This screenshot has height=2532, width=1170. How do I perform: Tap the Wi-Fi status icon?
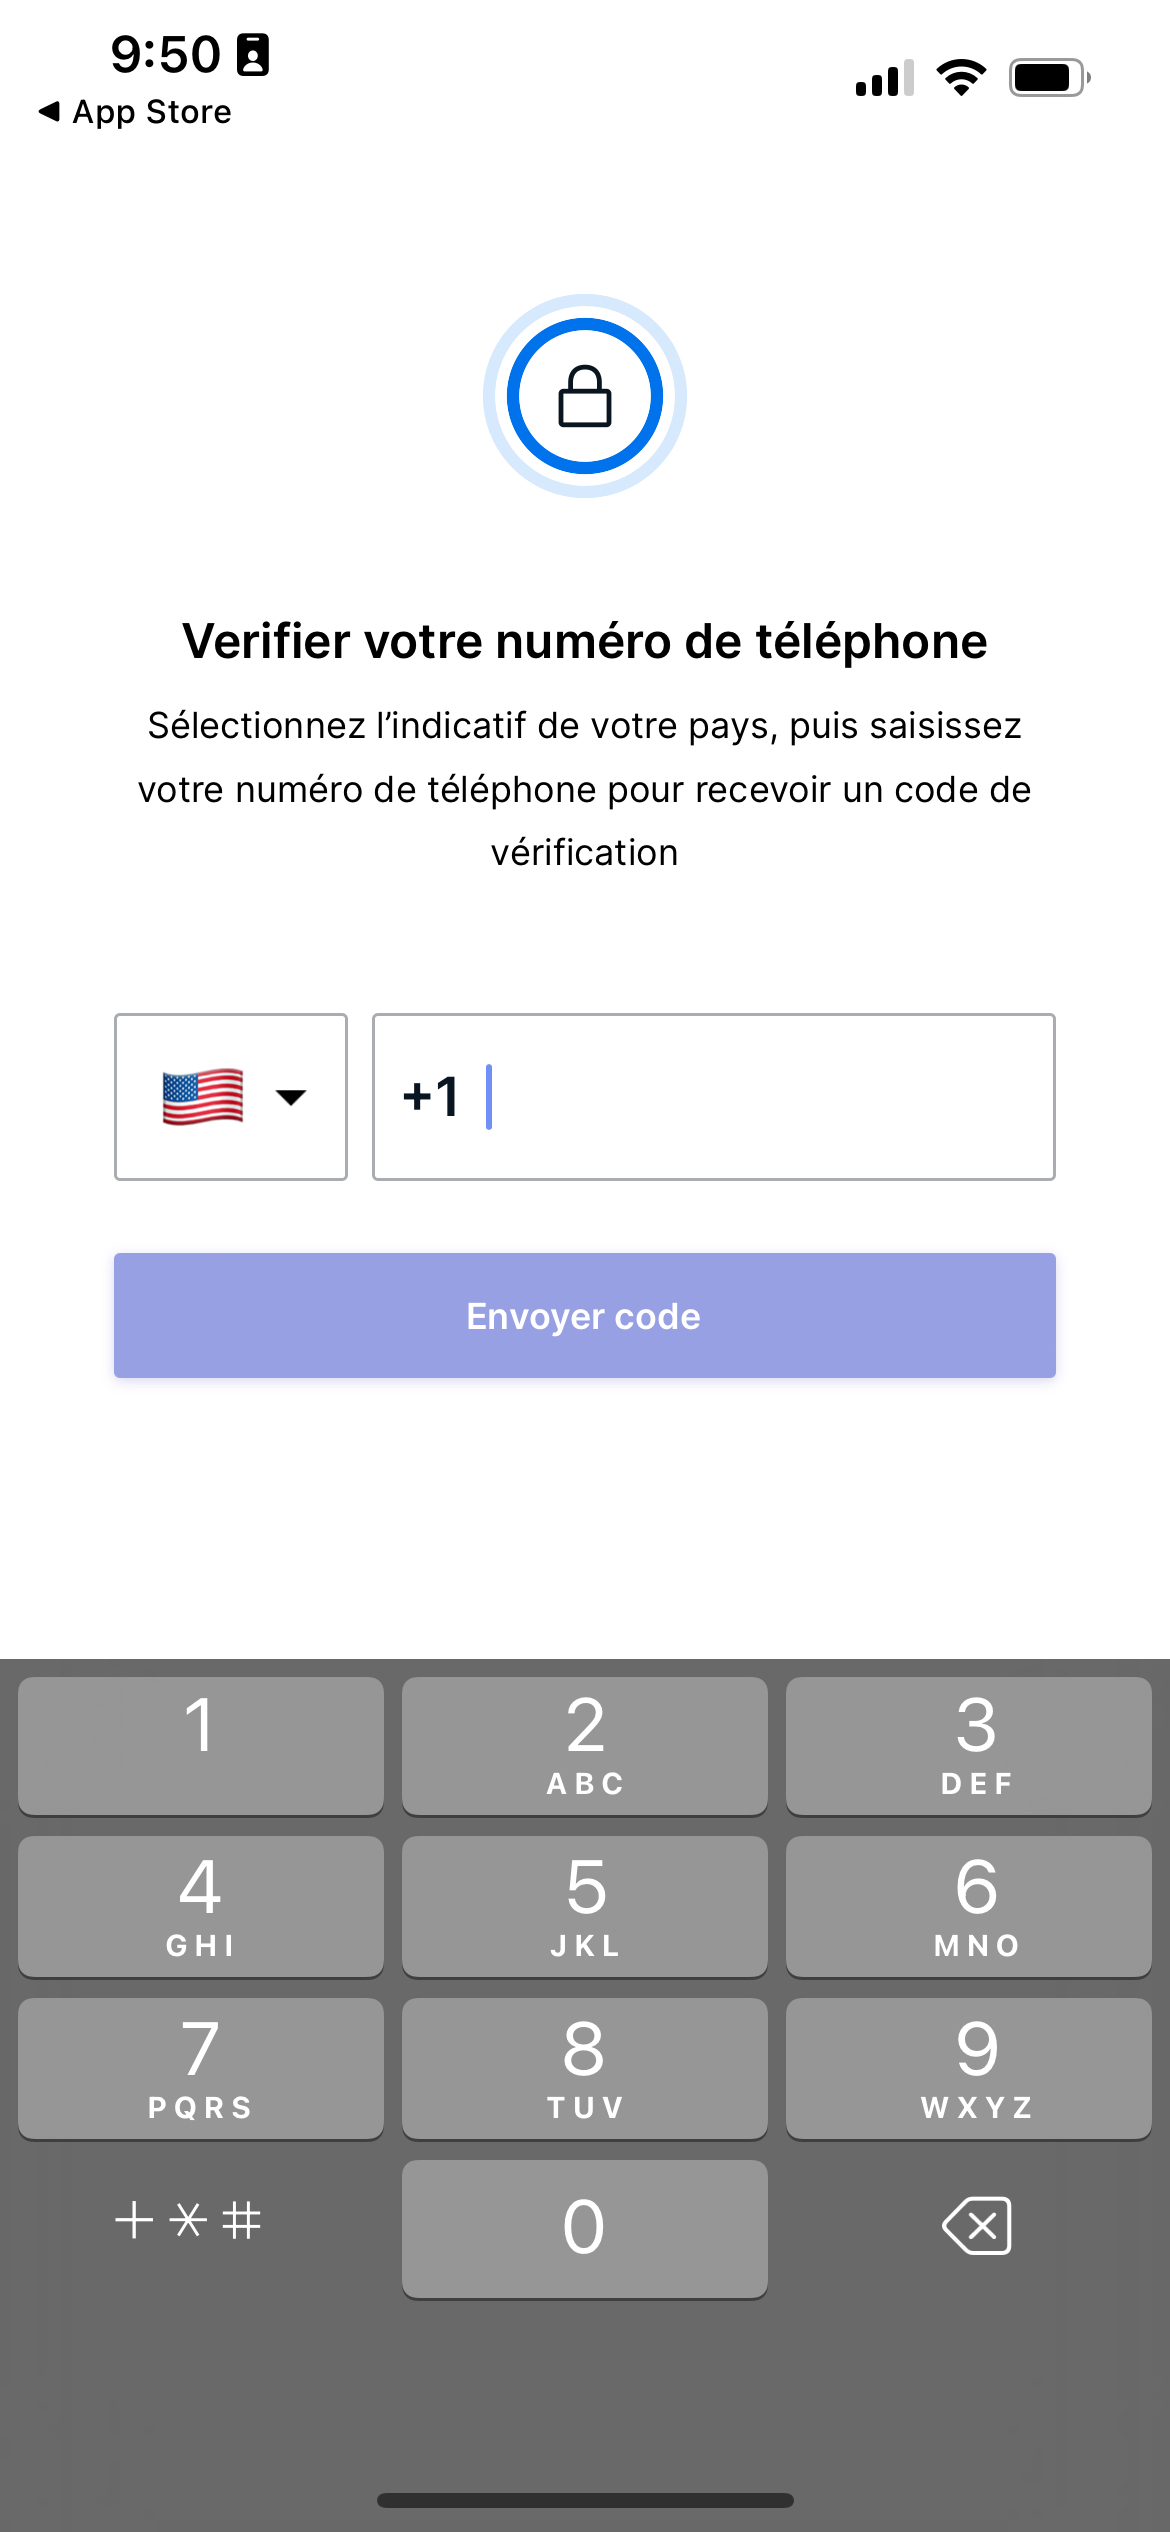click(961, 77)
